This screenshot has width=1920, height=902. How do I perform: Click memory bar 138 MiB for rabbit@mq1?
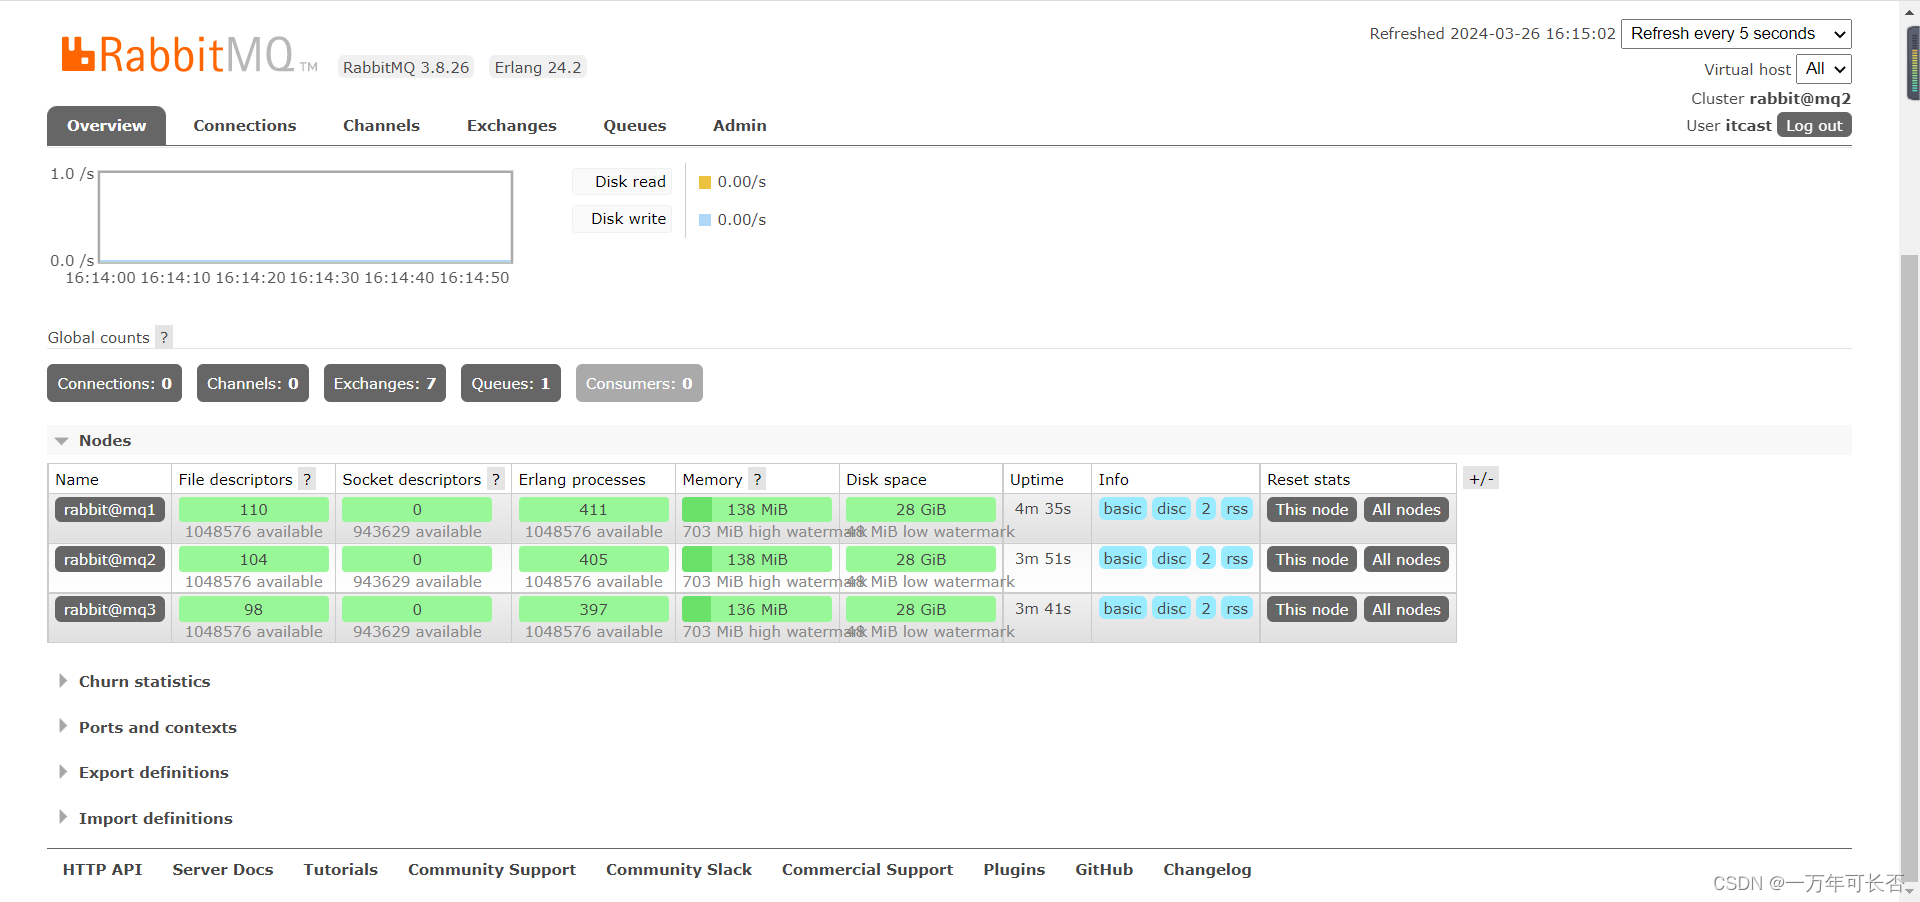pyautogui.click(x=757, y=509)
